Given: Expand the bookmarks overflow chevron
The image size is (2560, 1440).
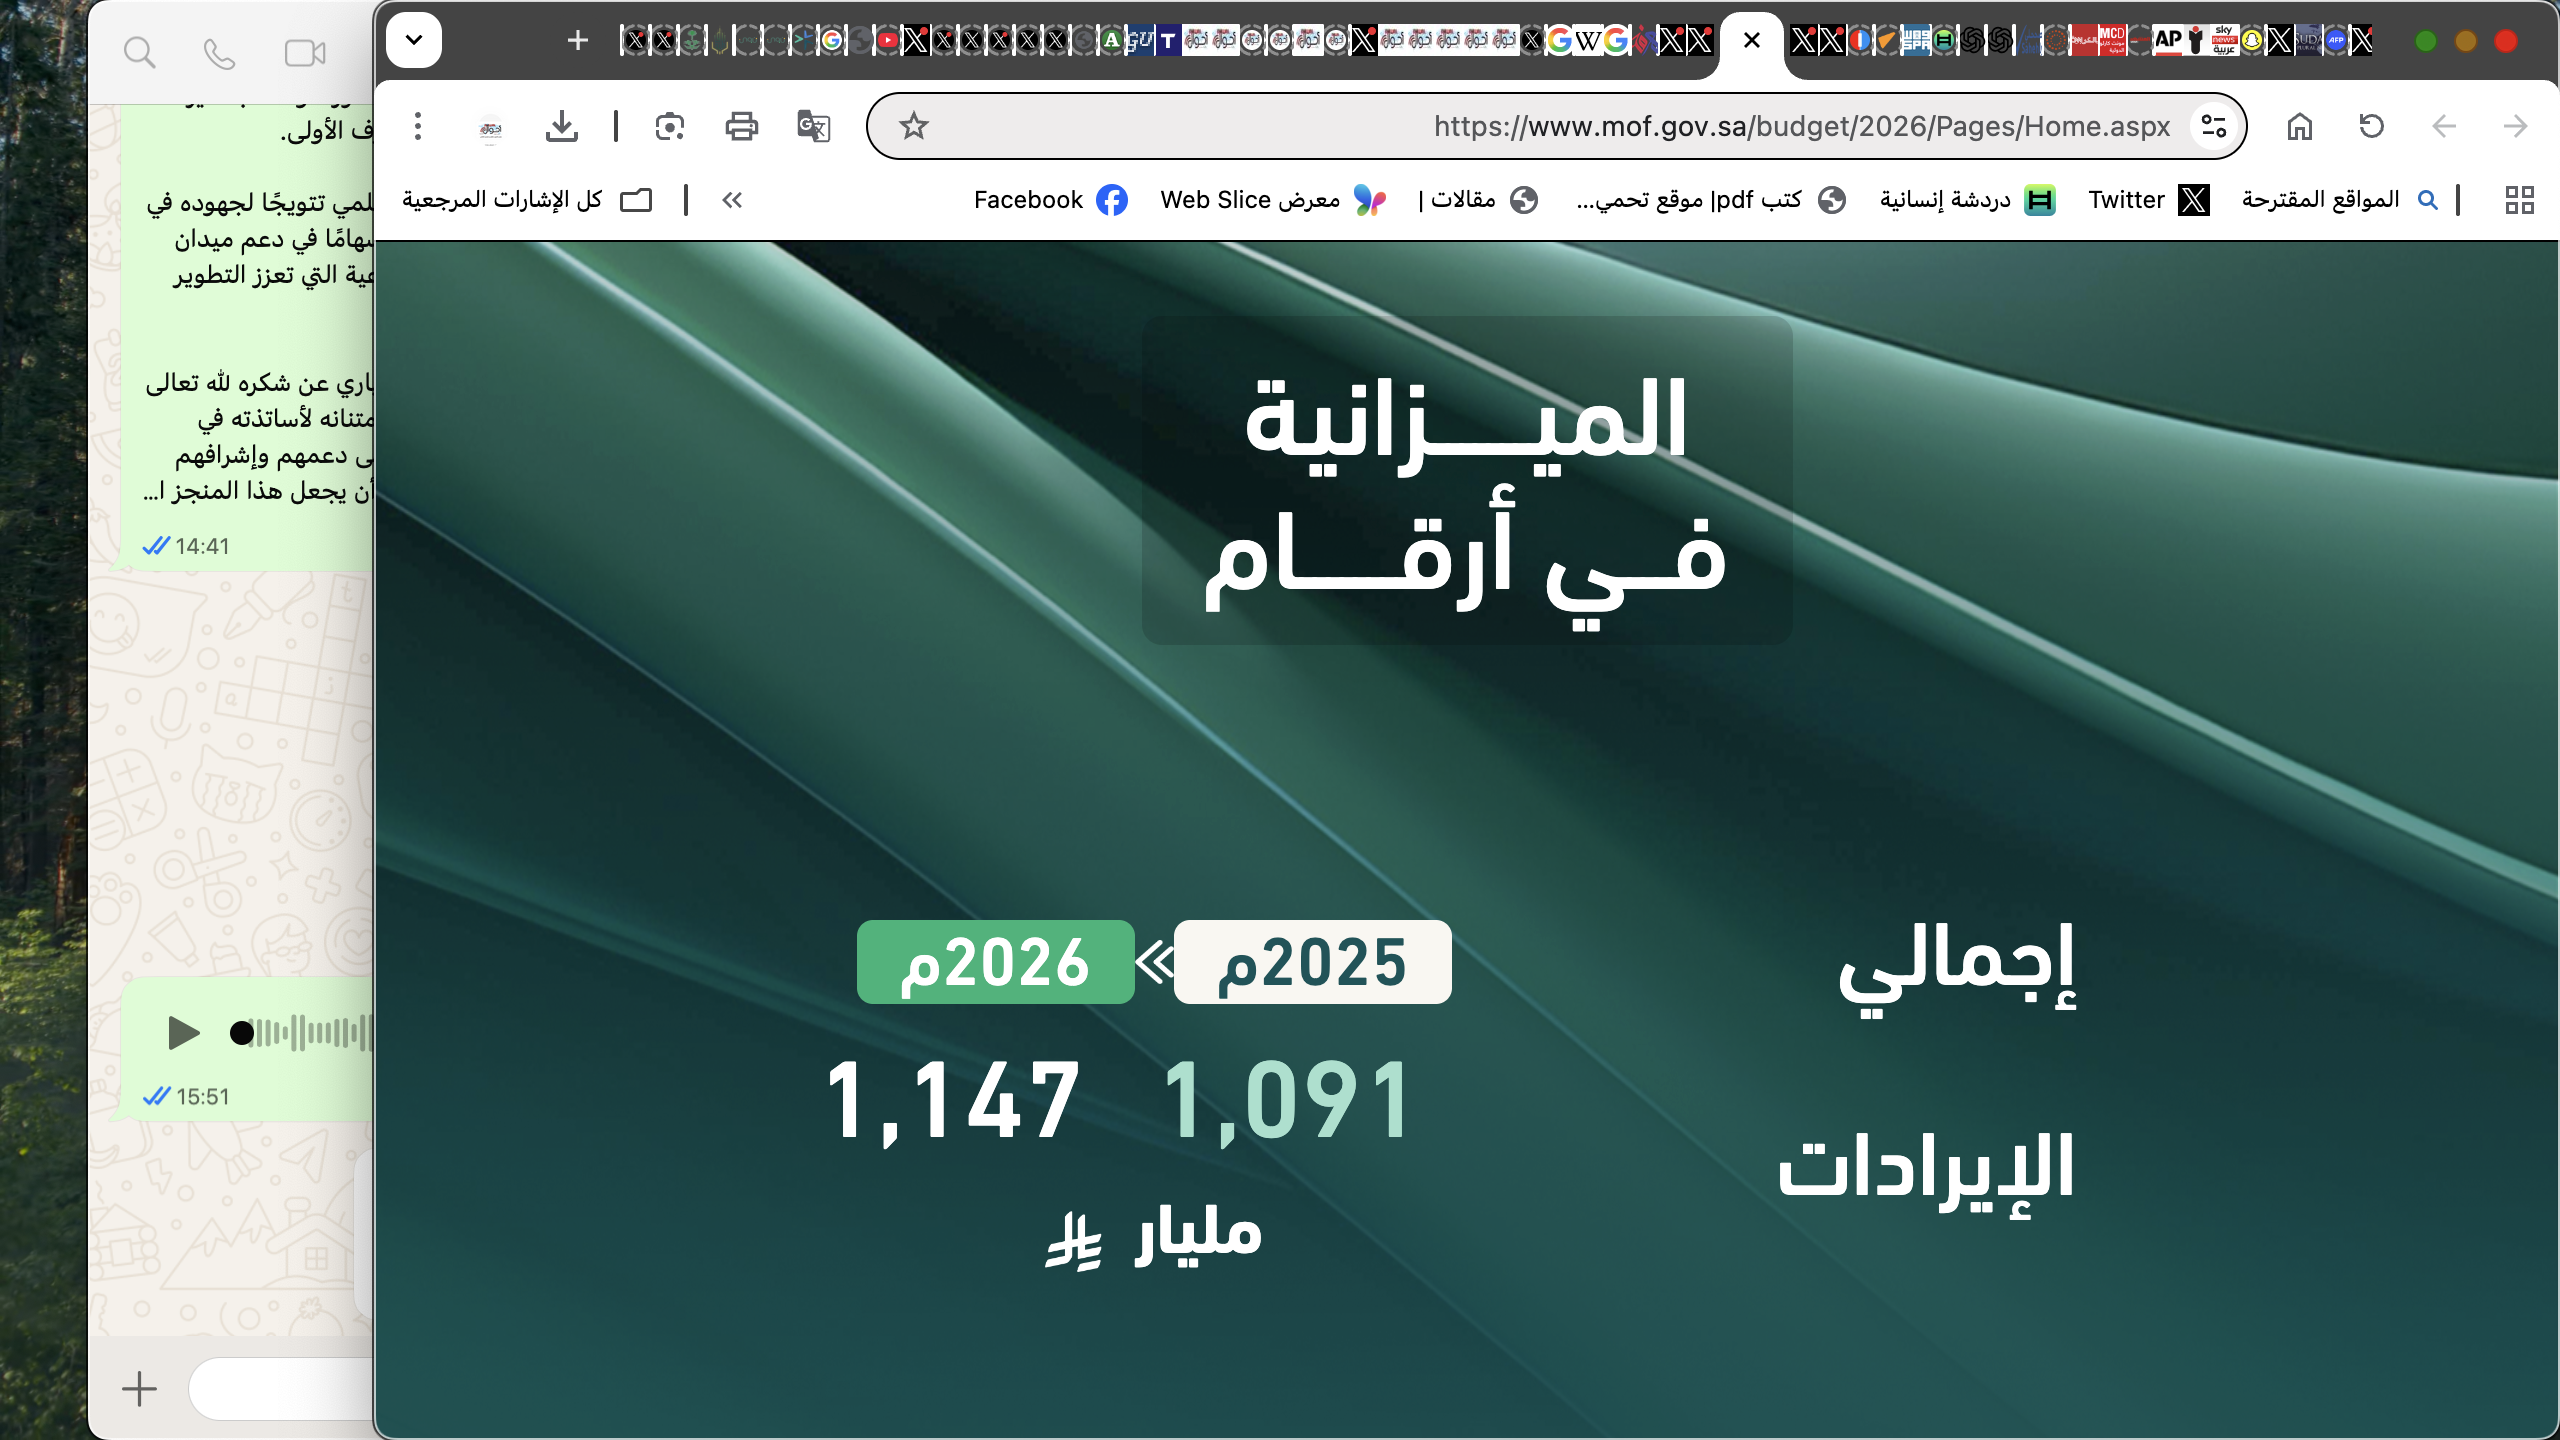Looking at the screenshot, I should point(732,200).
